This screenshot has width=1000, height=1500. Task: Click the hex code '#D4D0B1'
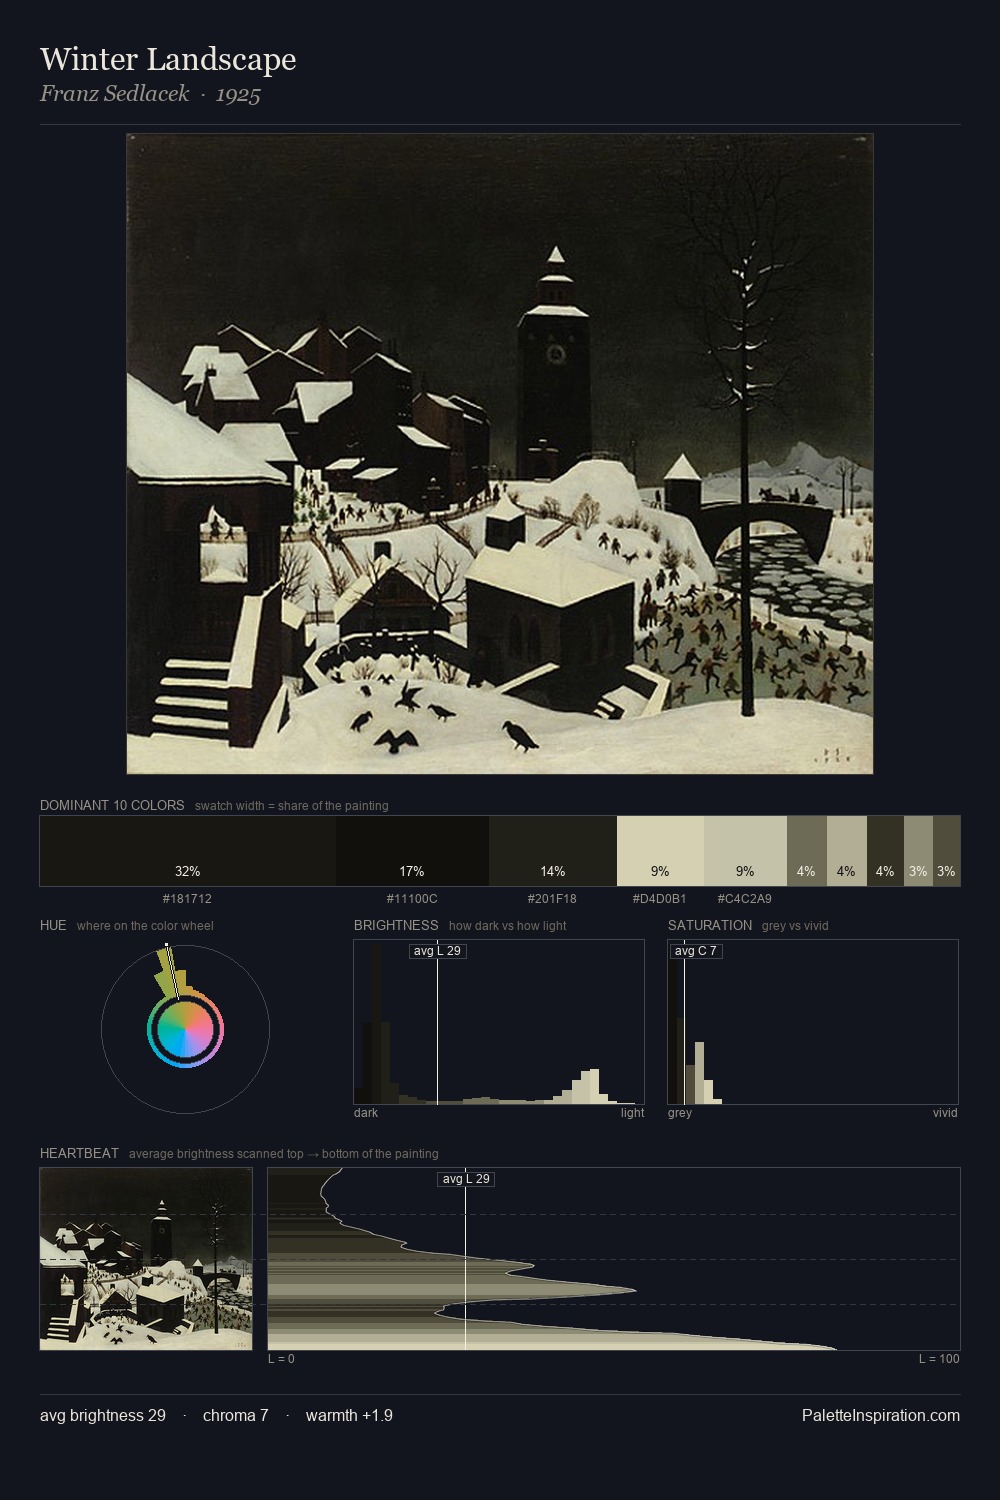click(x=660, y=898)
